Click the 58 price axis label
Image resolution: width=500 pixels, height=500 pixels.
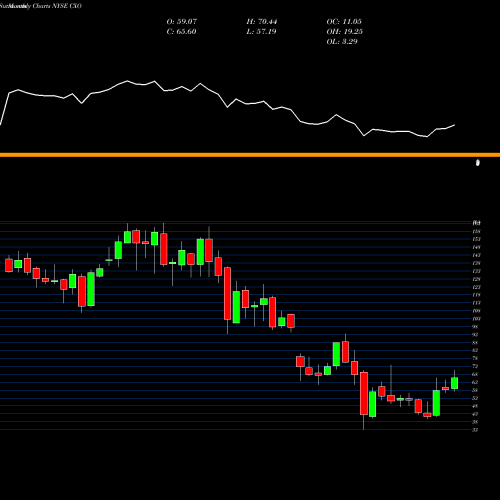[x=475, y=390]
